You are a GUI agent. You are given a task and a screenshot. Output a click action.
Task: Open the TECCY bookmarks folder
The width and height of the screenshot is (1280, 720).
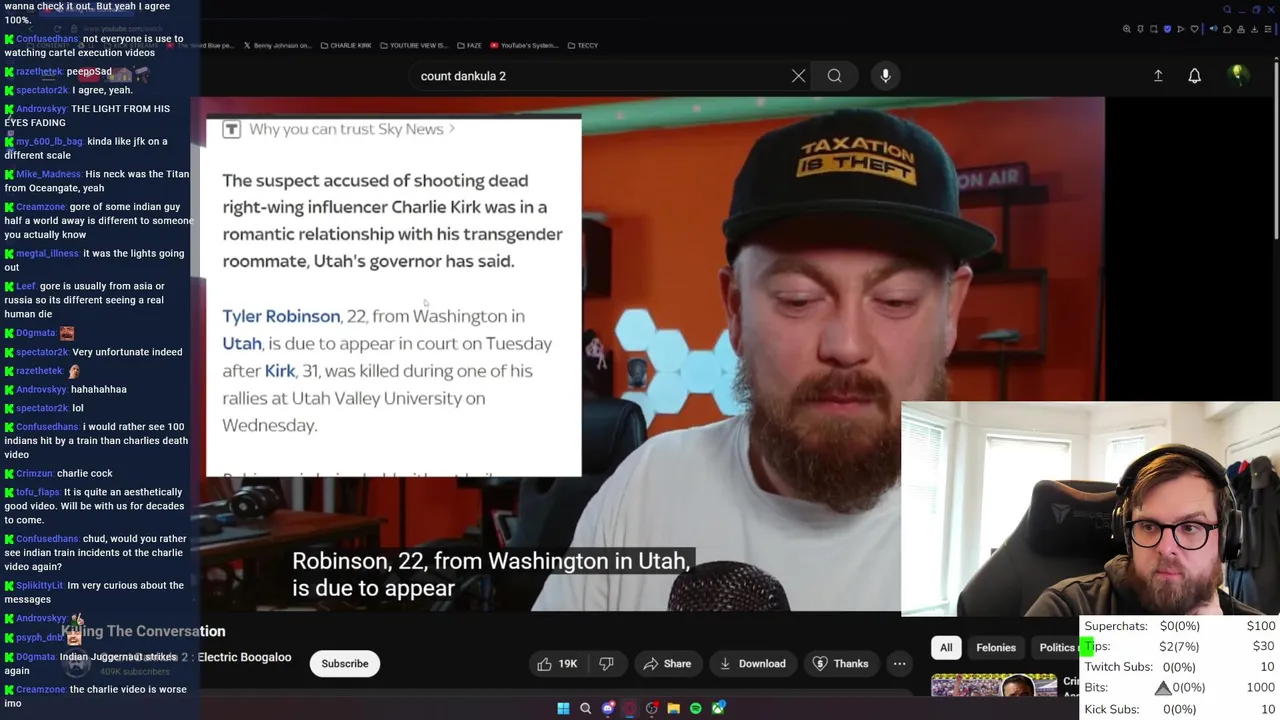coord(583,45)
